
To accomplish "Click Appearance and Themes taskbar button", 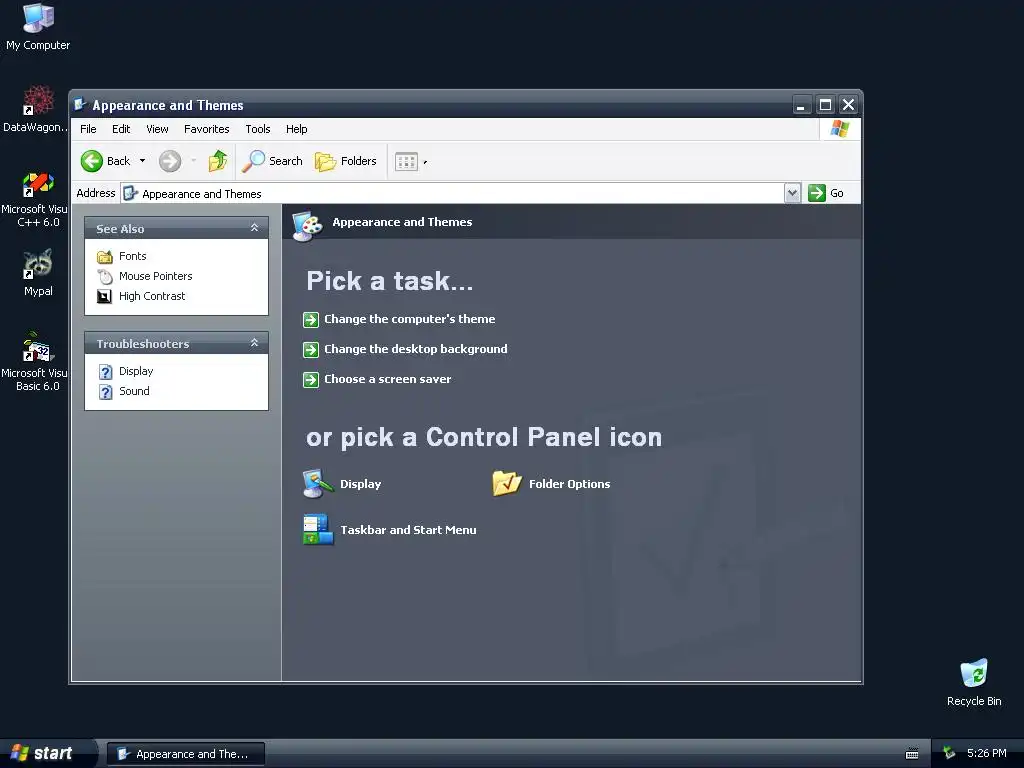I will (x=186, y=754).
